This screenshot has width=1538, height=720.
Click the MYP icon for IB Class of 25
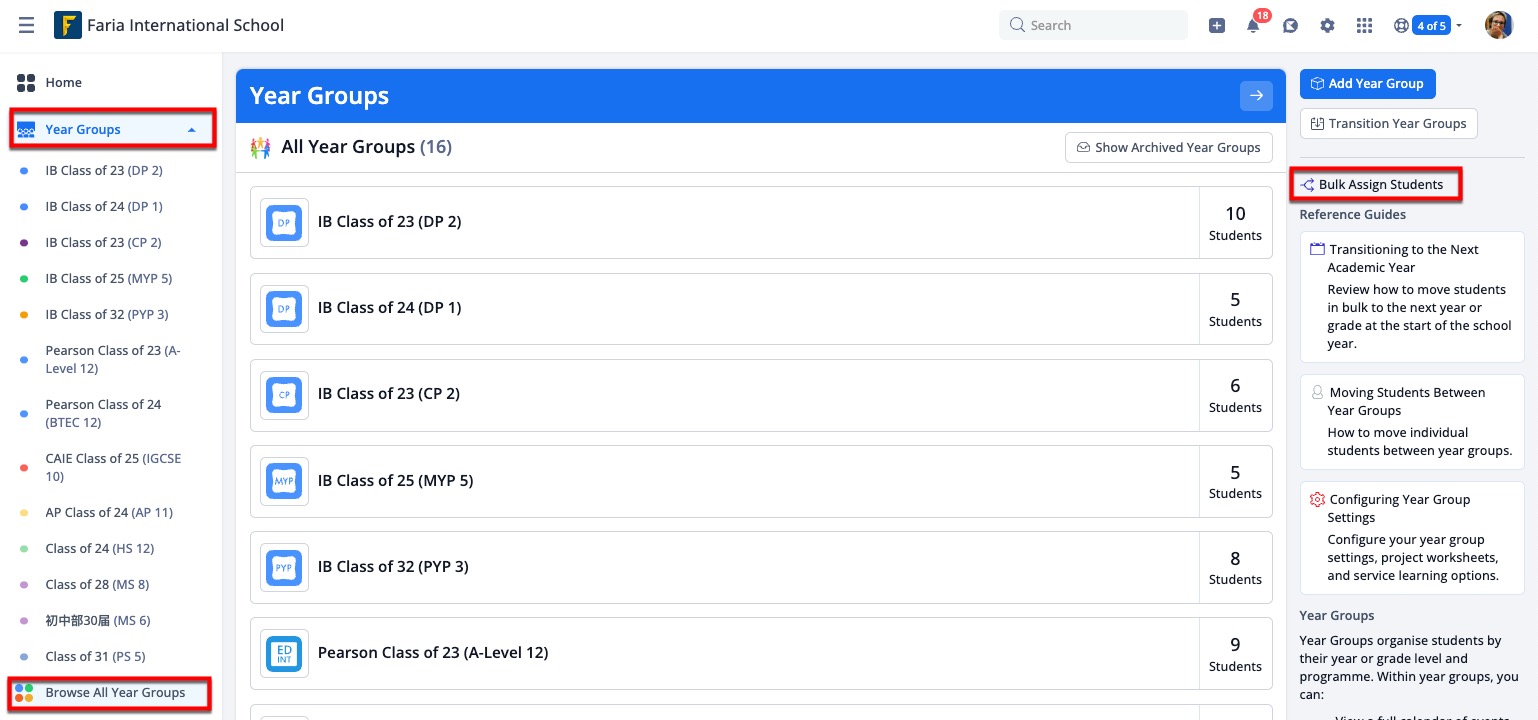pyautogui.click(x=285, y=481)
